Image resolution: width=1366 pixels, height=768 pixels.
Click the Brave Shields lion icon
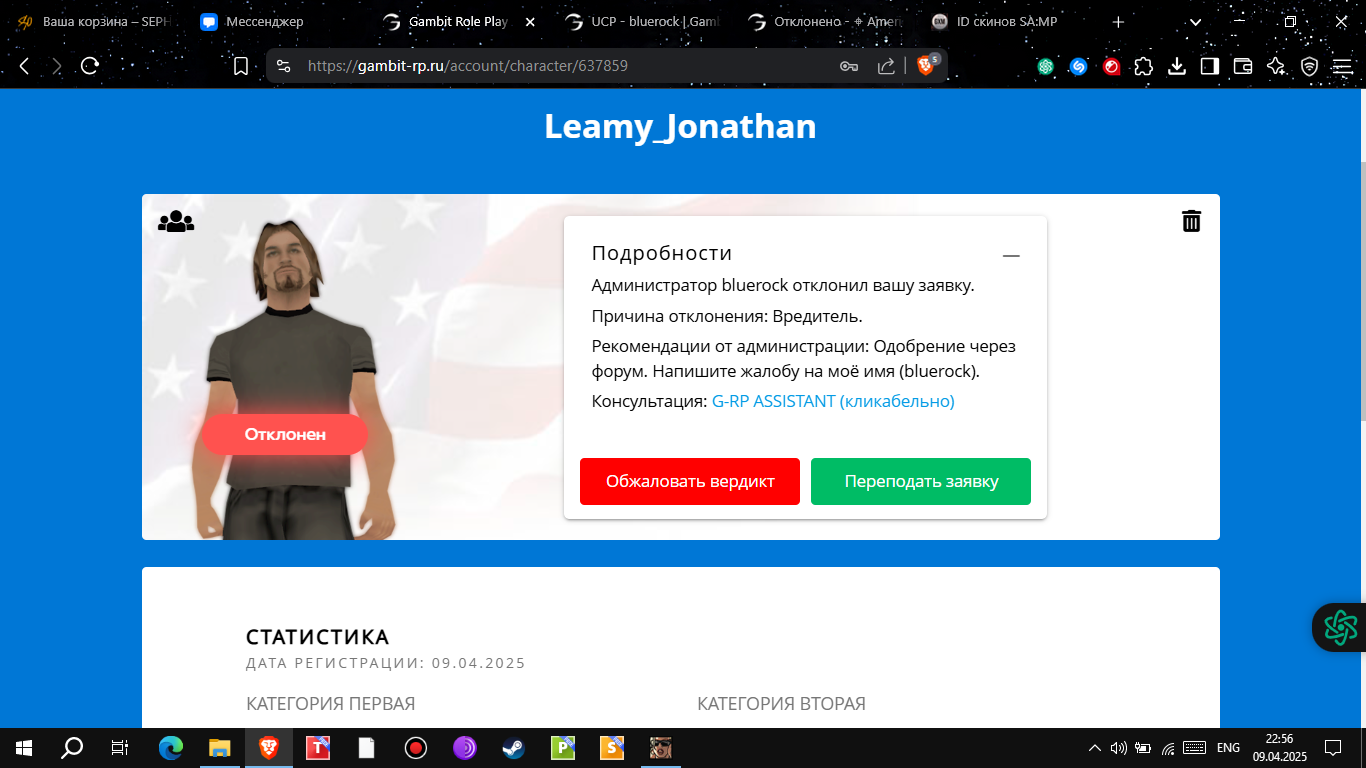925,66
